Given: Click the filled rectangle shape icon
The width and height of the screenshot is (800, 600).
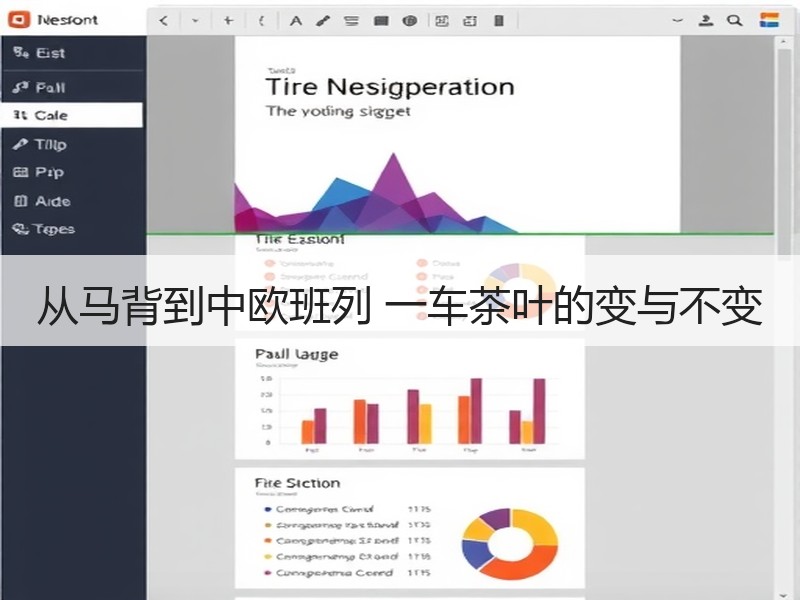Looking at the screenshot, I should pyautogui.click(x=381, y=21).
